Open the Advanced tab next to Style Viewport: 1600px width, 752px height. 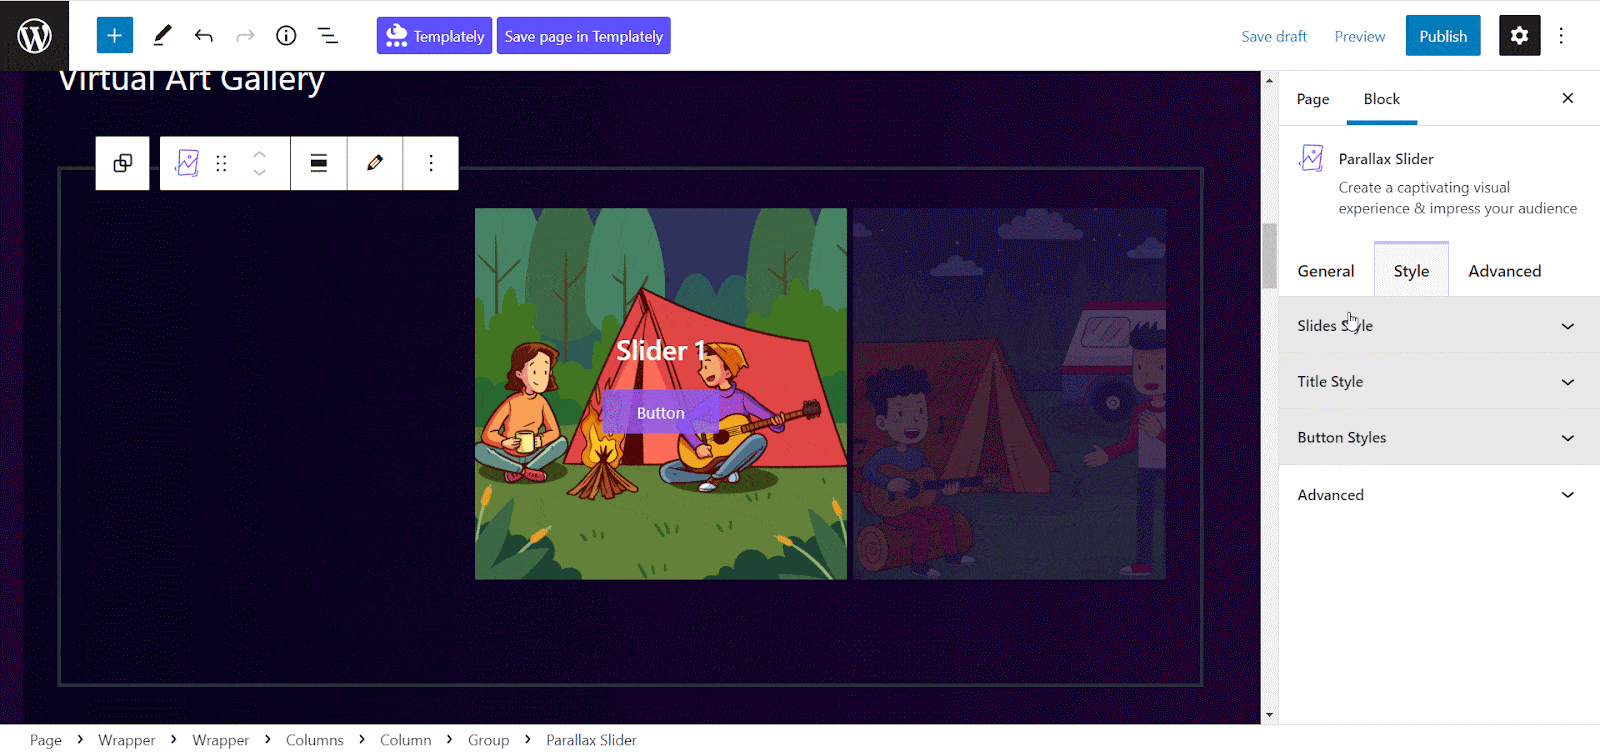tap(1505, 271)
